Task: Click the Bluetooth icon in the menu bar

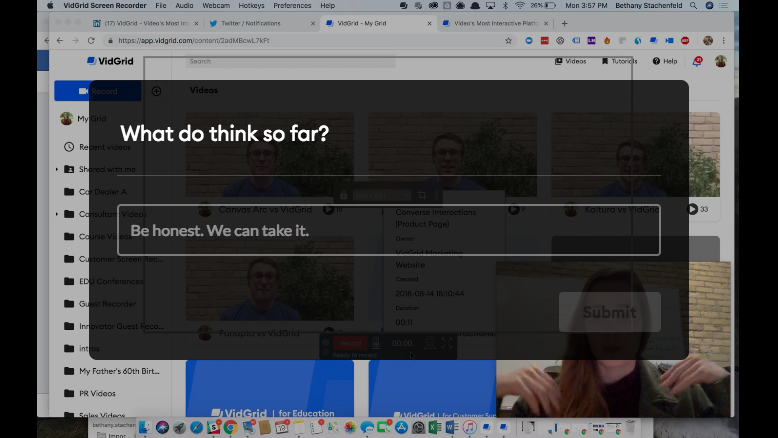Action: (505, 5)
